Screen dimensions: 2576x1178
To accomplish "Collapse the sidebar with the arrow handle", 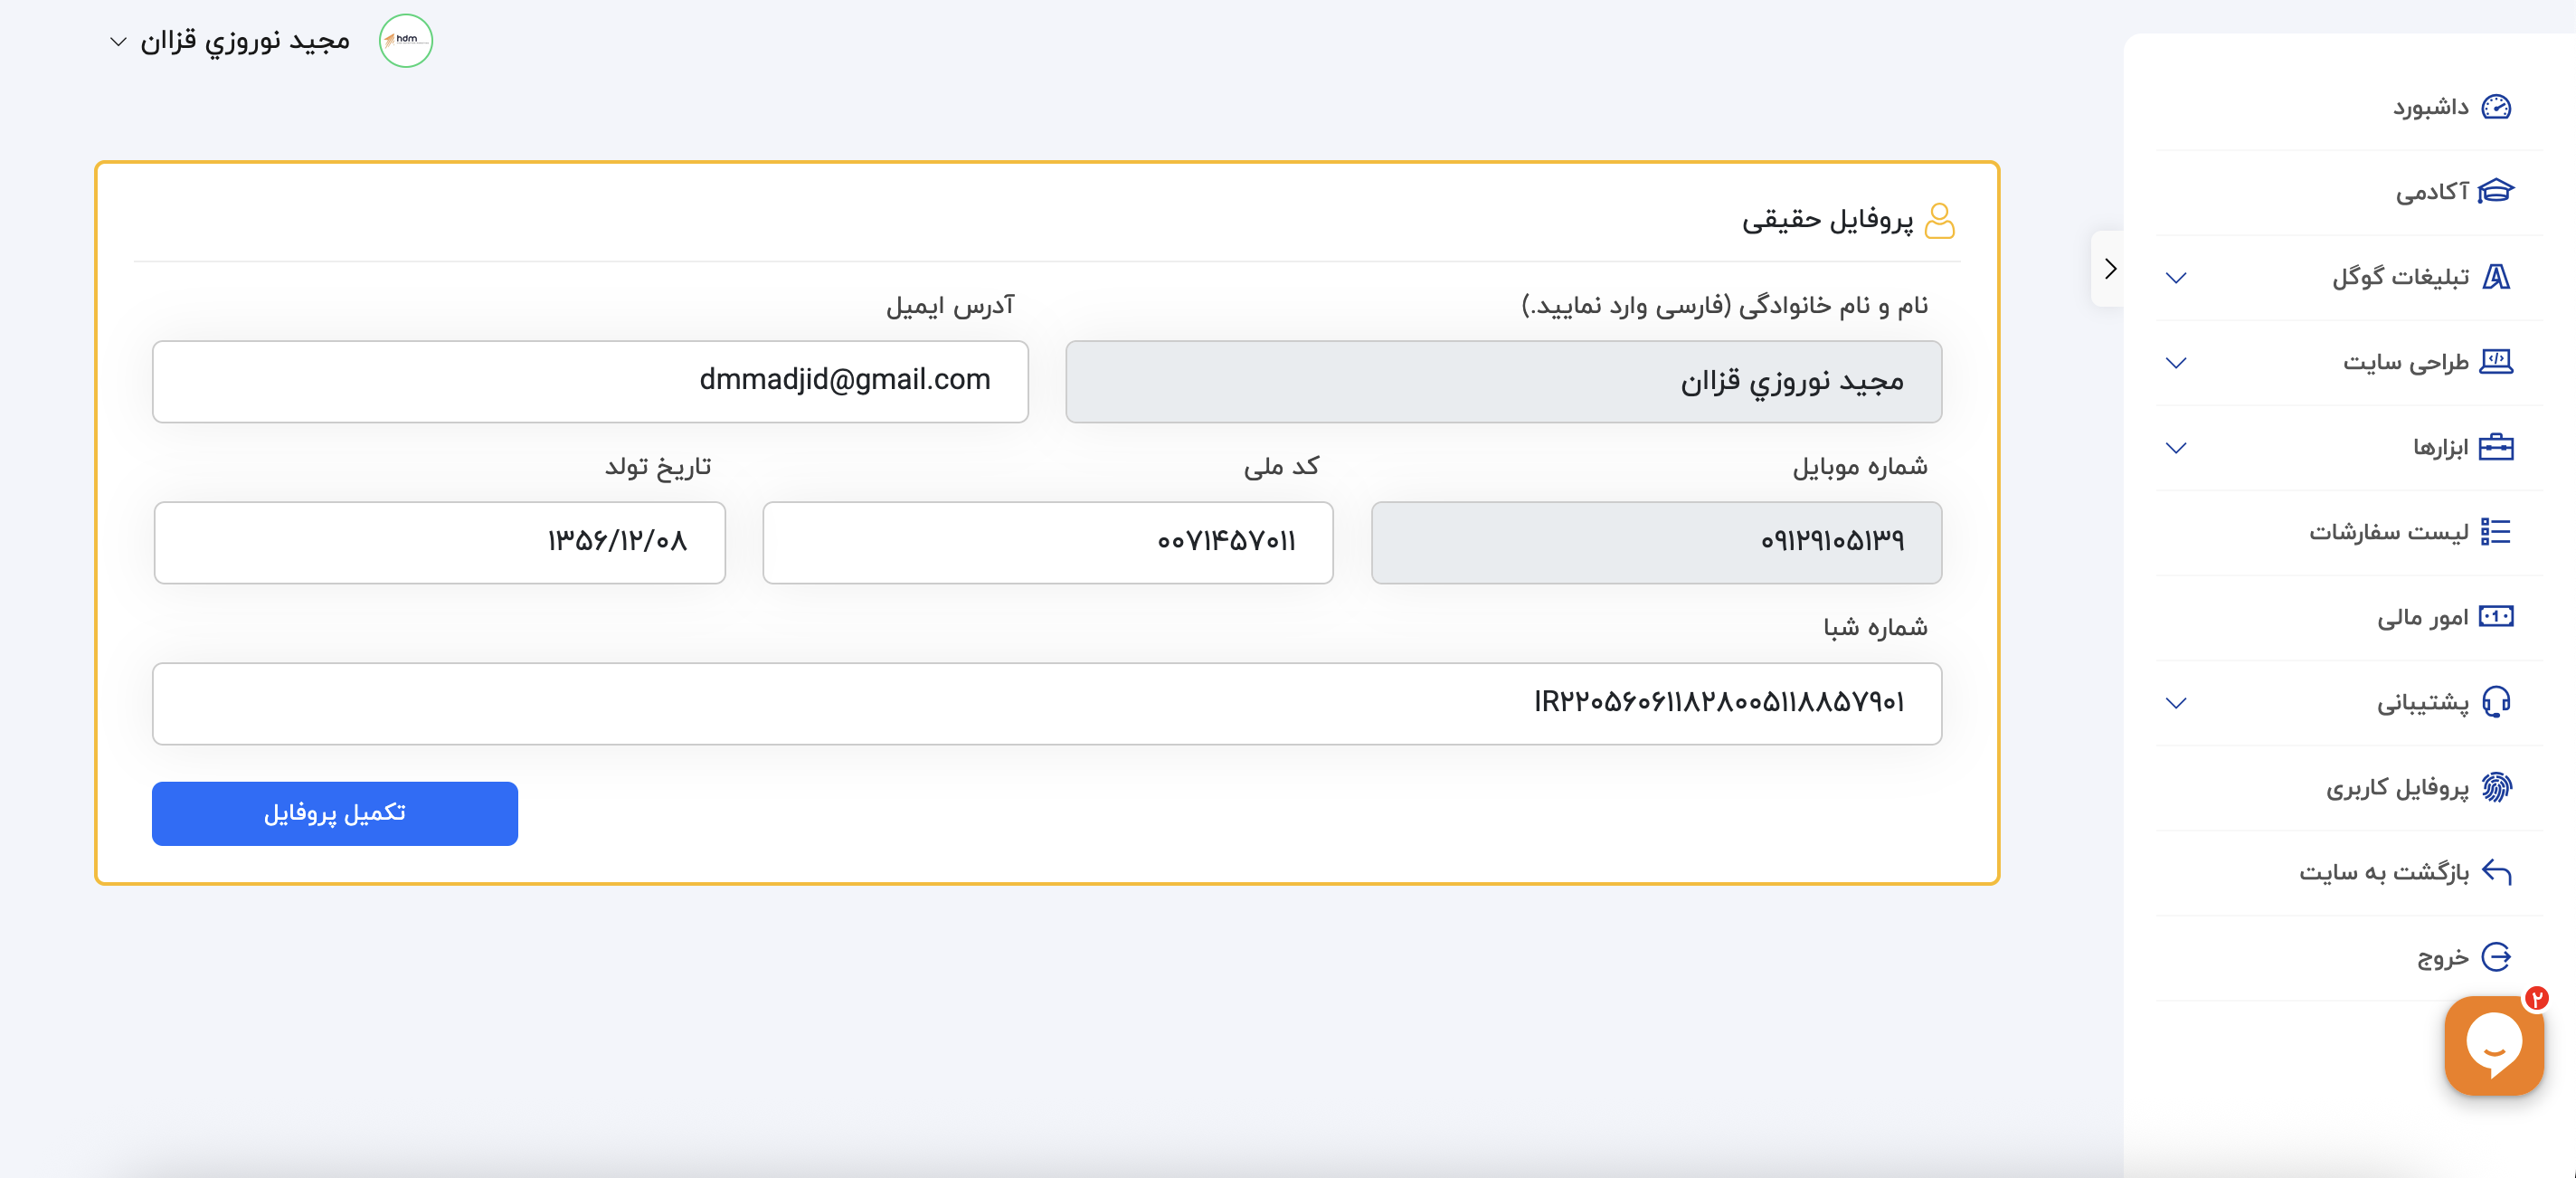I will 2109,269.
